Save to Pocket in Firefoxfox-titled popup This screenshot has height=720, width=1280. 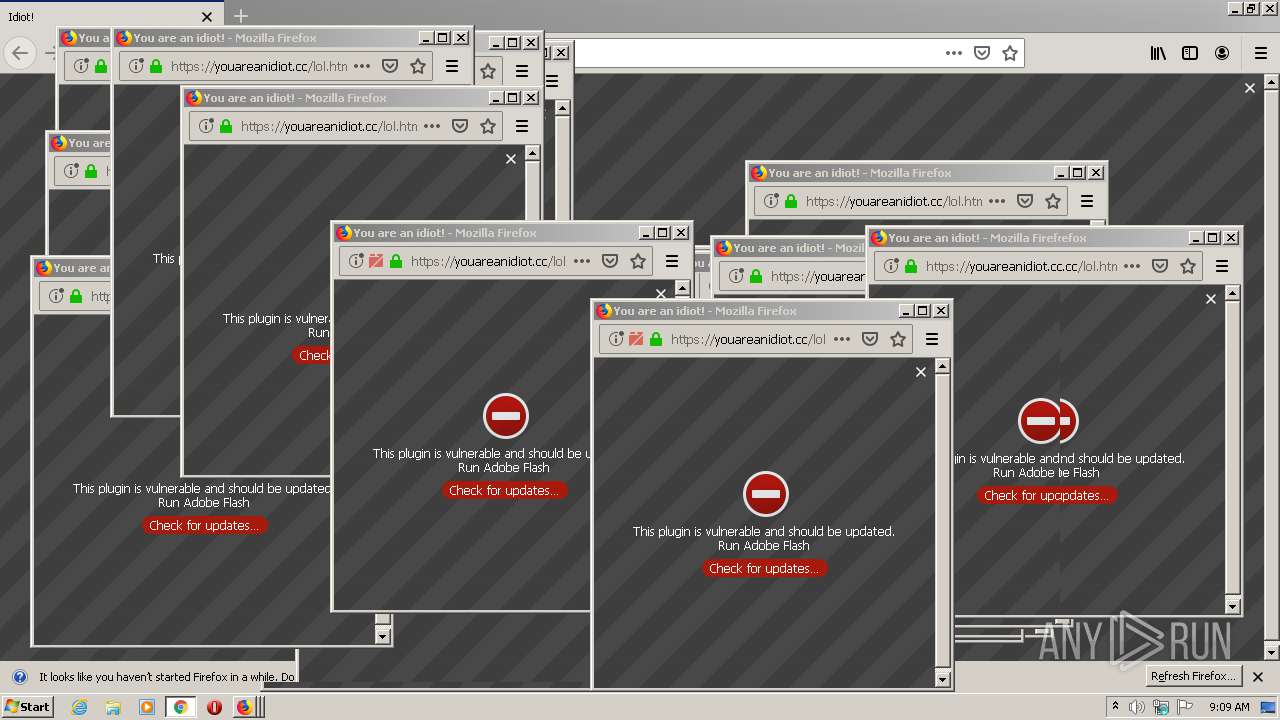coord(1160,266)
